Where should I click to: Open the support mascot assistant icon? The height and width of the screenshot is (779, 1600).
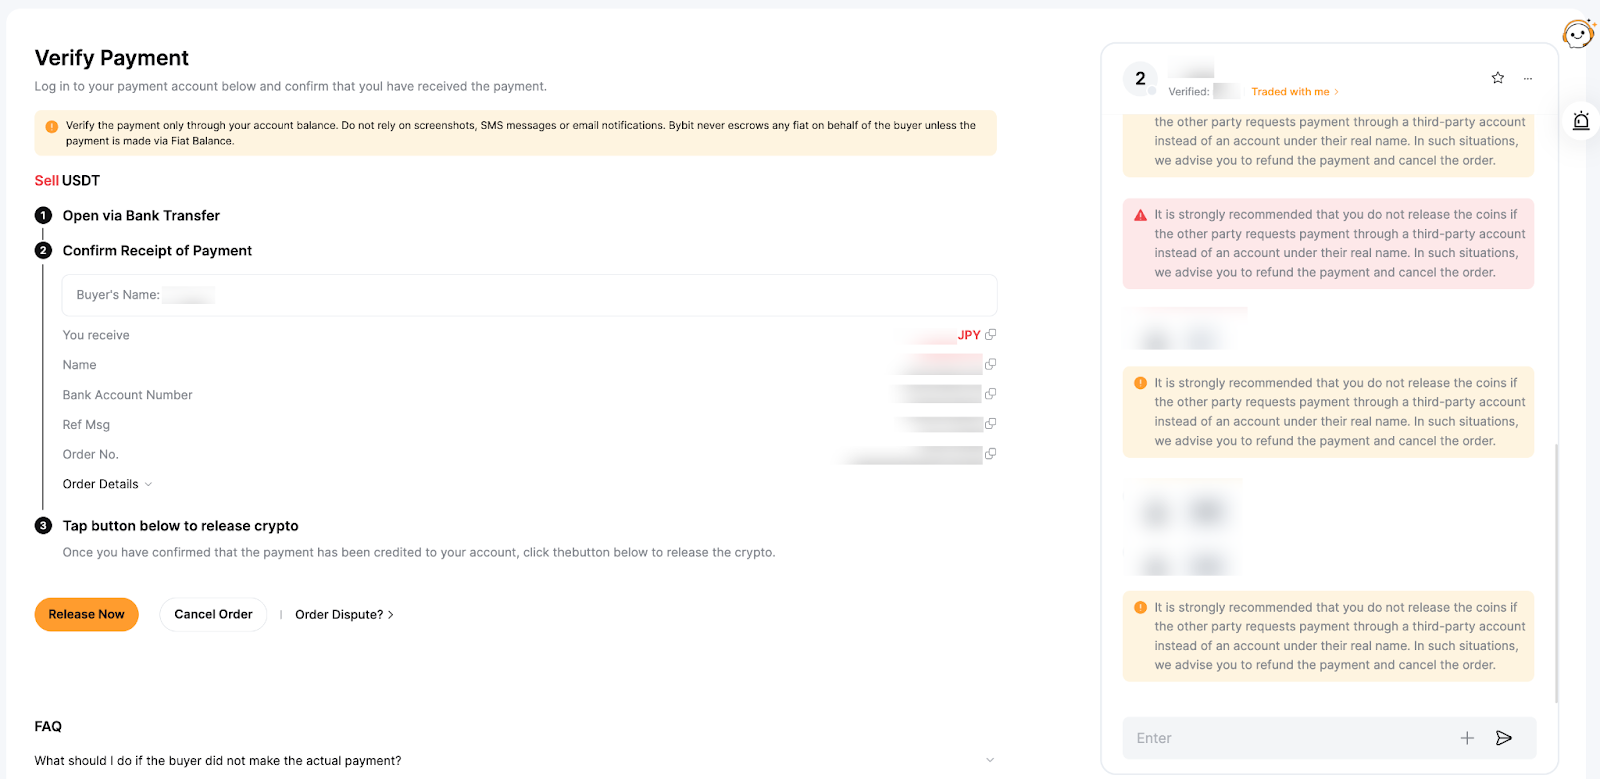pos(1578,33)
